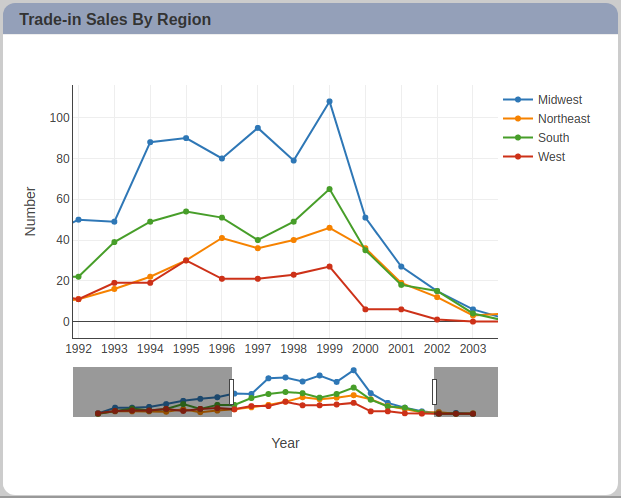Click the 1992 x-axis label
Screen dimensions: 621x499
(x=78, y=349)
